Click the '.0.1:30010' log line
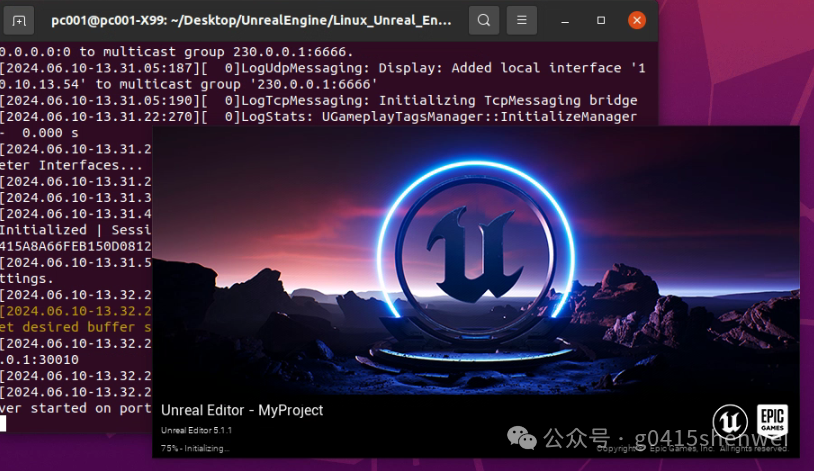 click(39, 359)
